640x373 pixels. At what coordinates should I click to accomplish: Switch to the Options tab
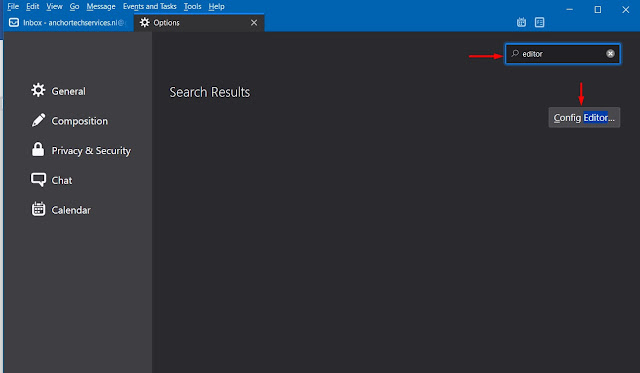click(199, 22)
